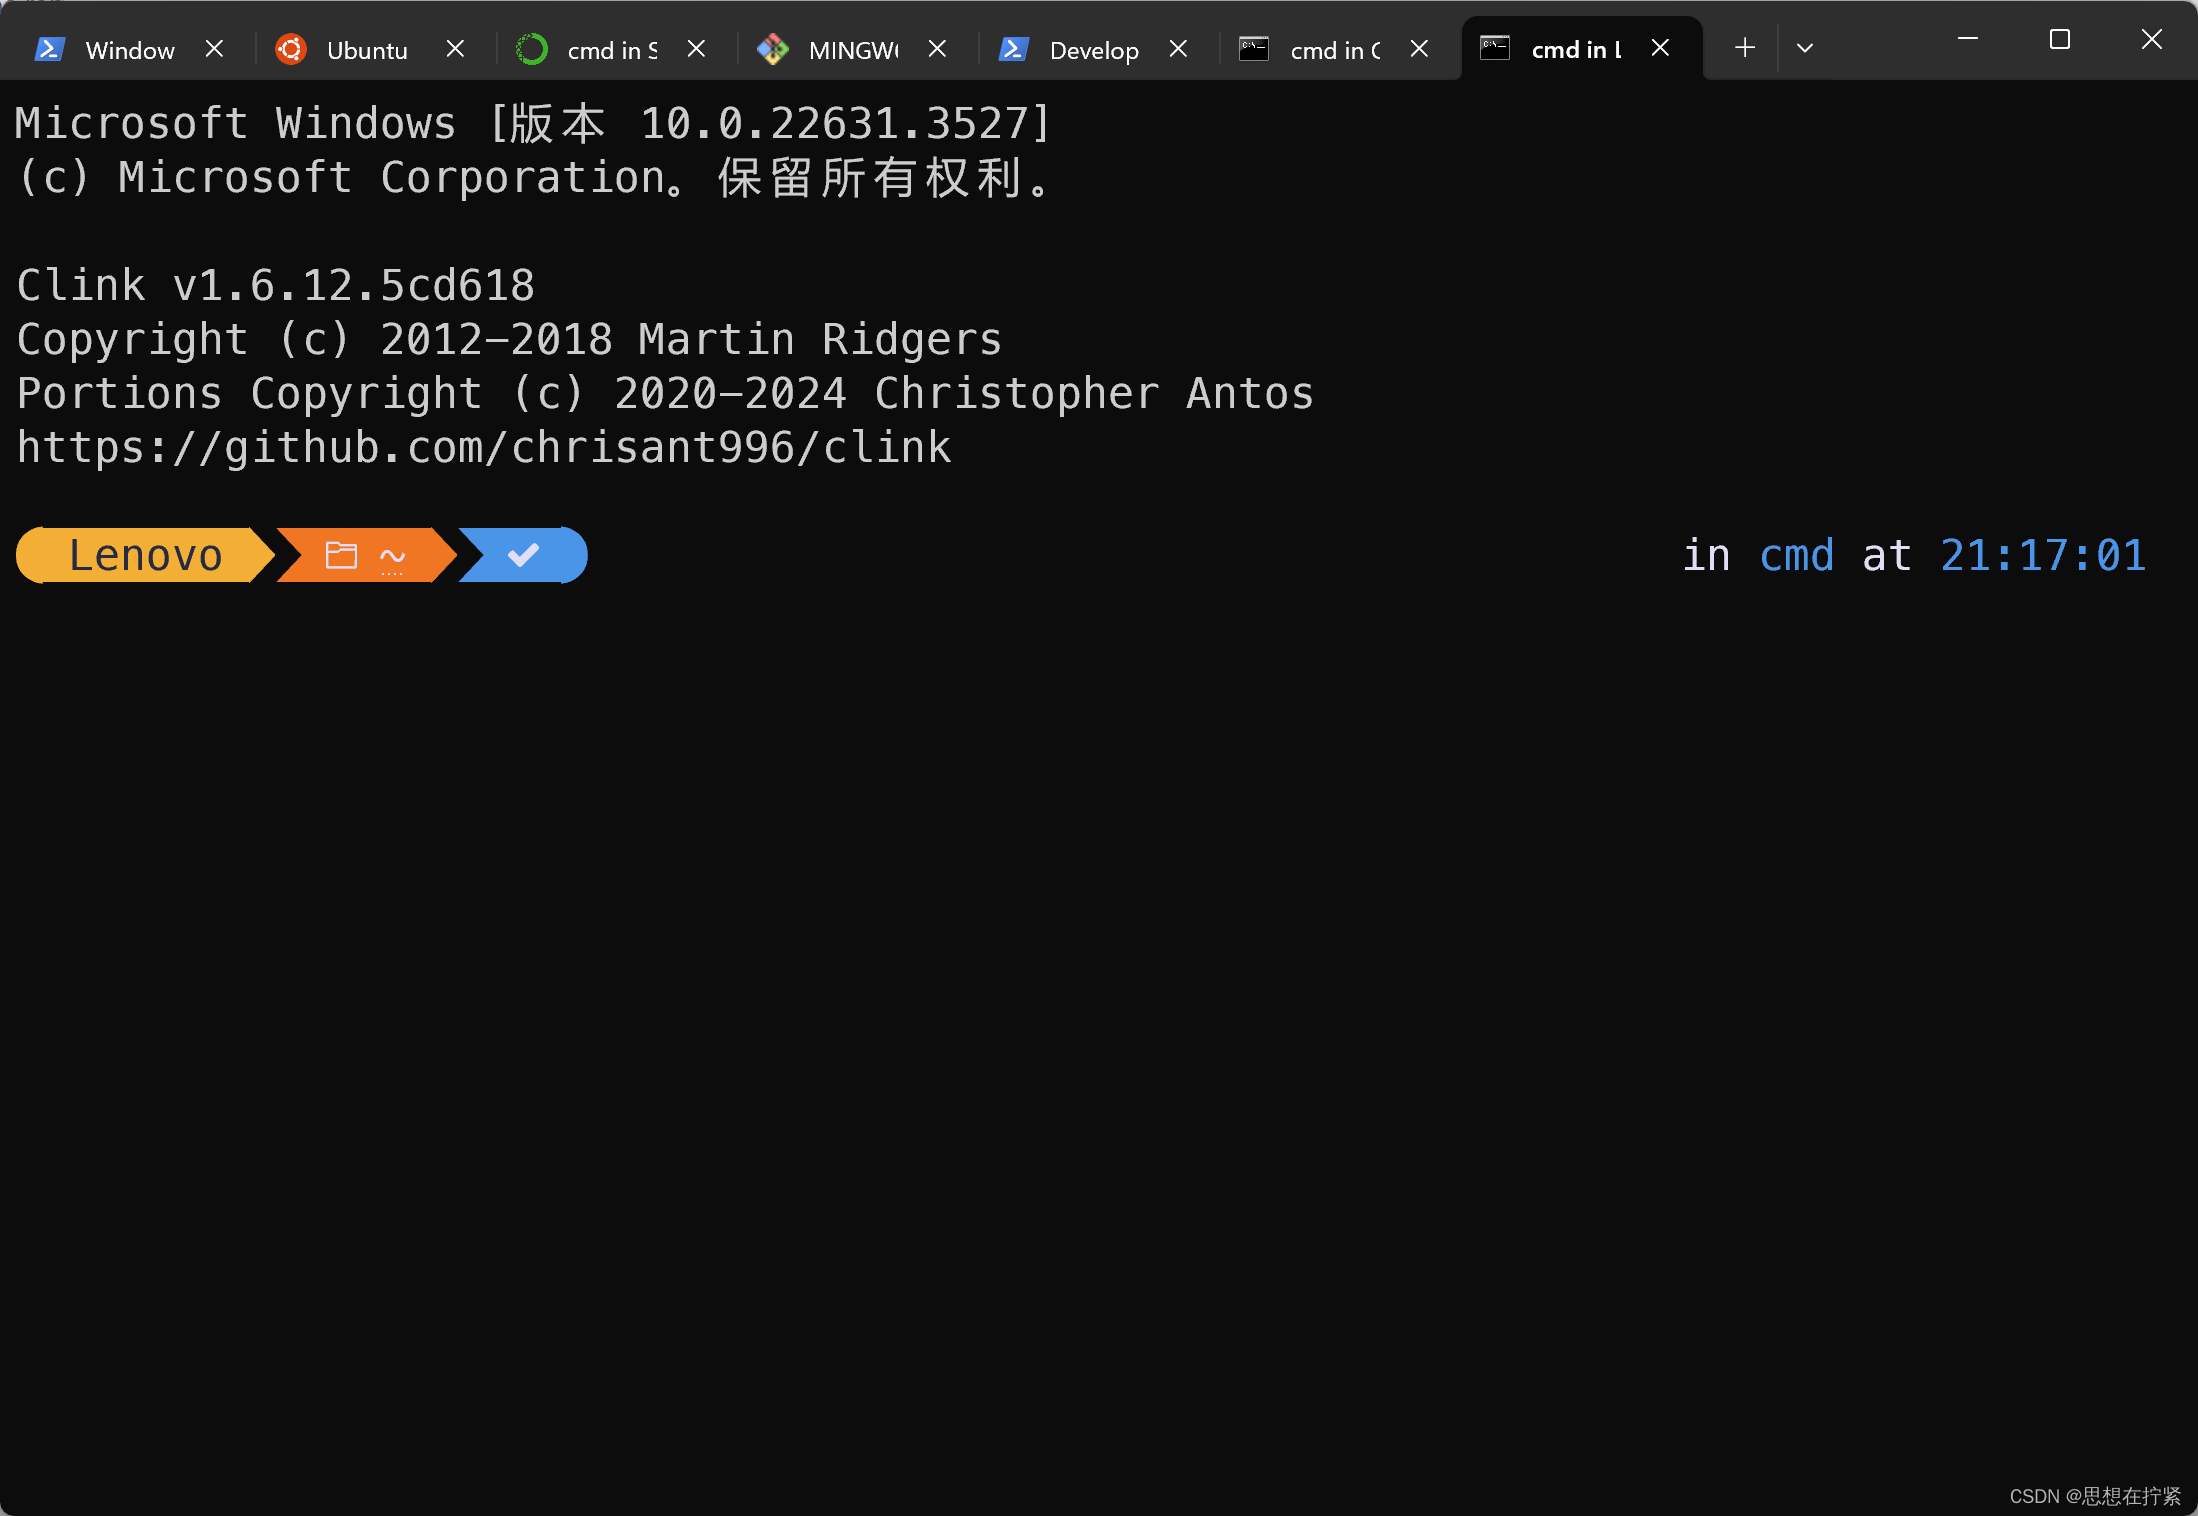Close the Ubuntu tab
This screenshot has width=2198, height=1516.
click(x=455, y=49)
